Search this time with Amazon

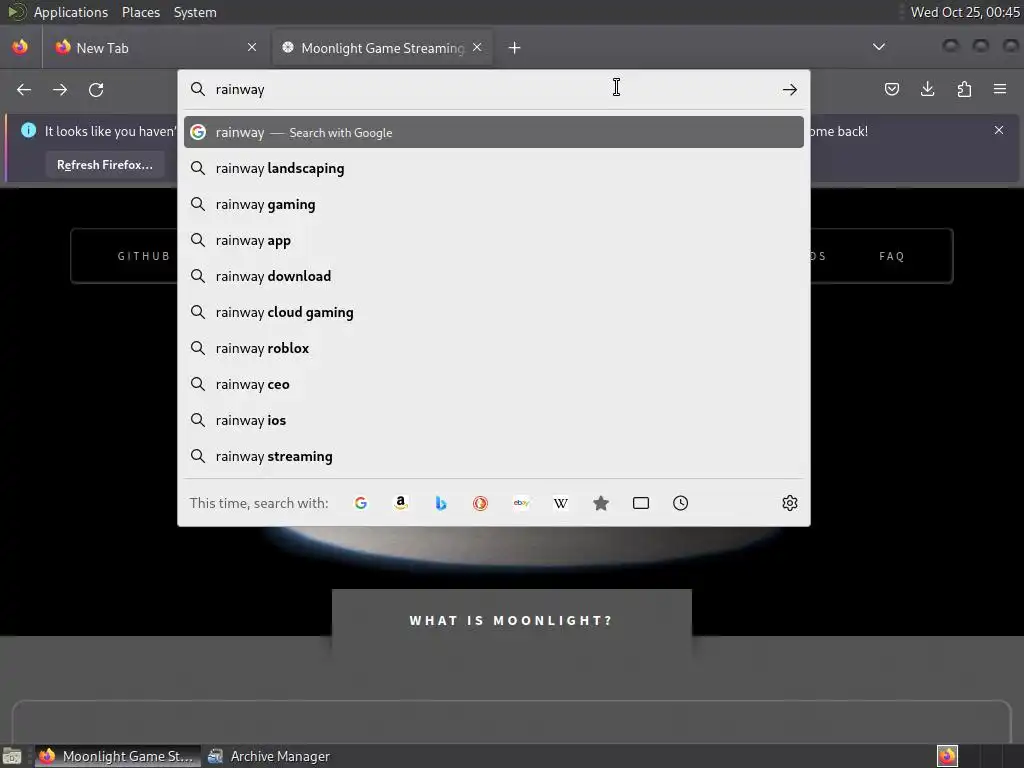click(x=400, y=503)
